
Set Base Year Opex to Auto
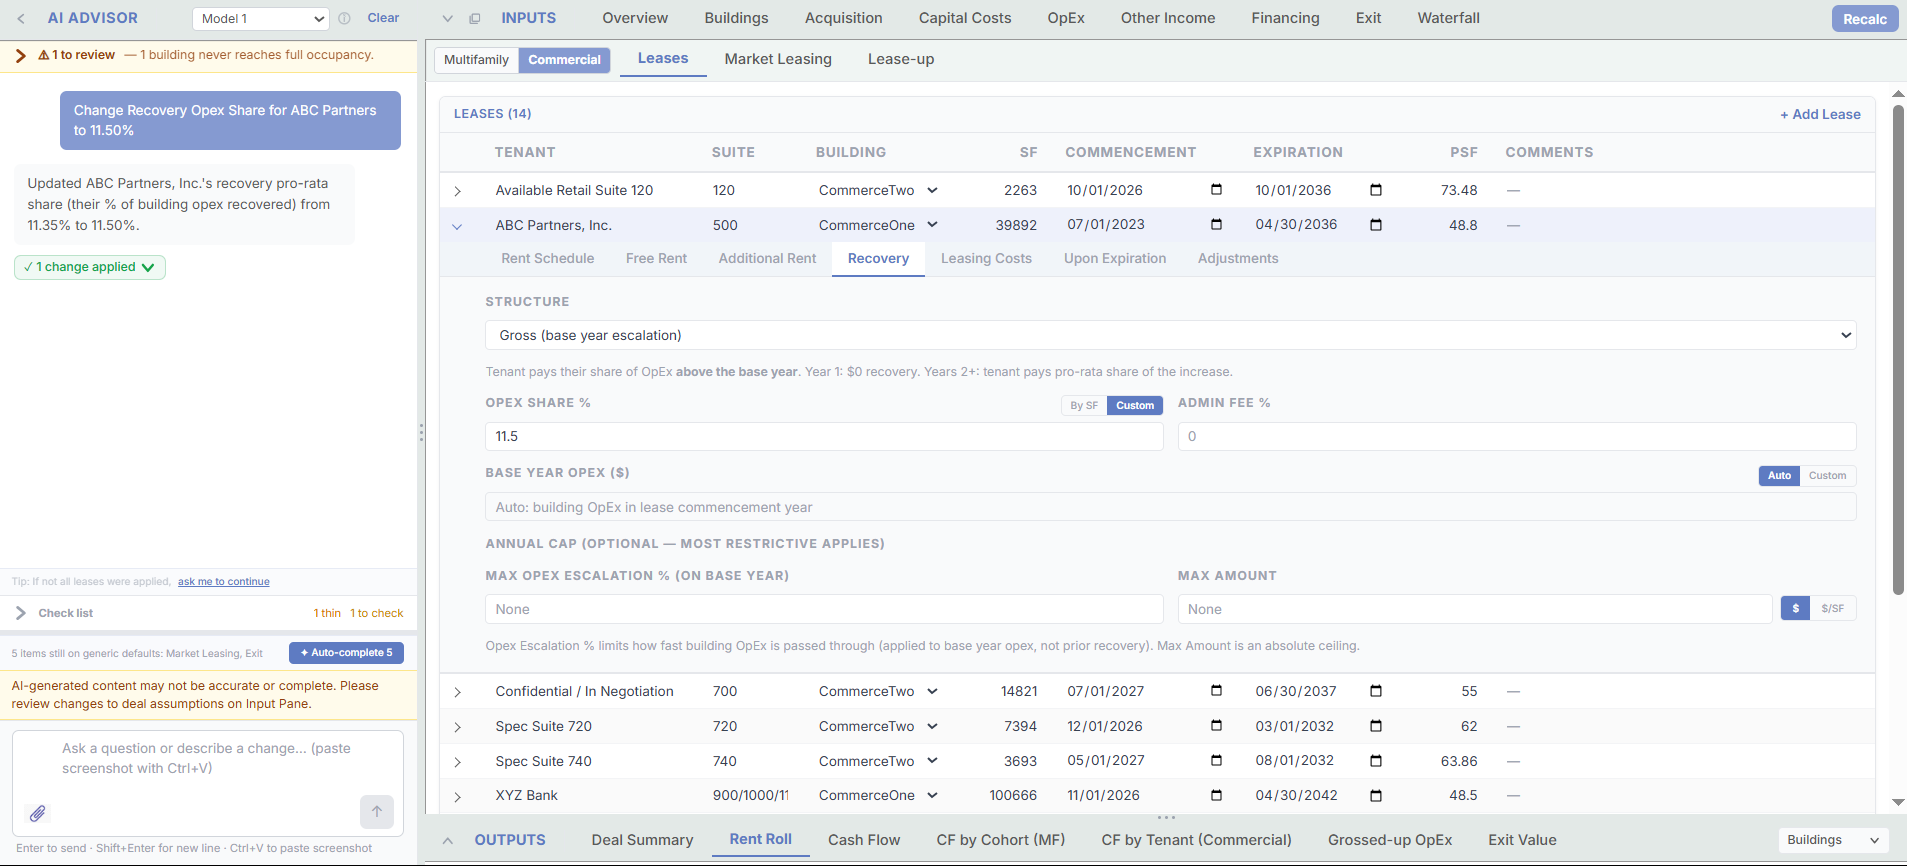[x=1779, y=476]
